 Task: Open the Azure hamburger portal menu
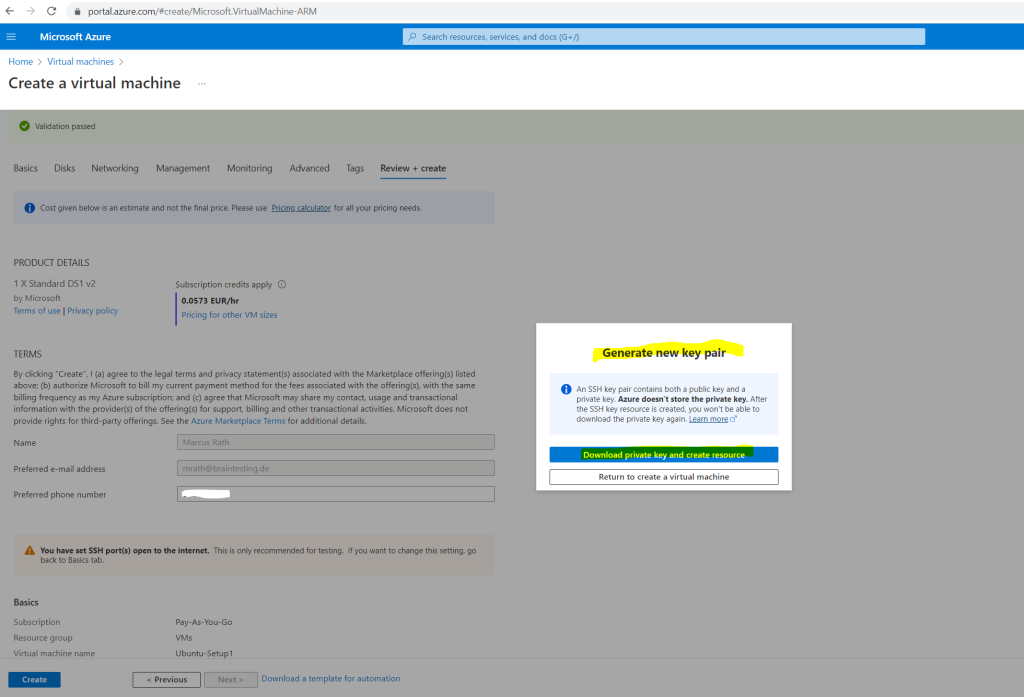tap(11, 37)
